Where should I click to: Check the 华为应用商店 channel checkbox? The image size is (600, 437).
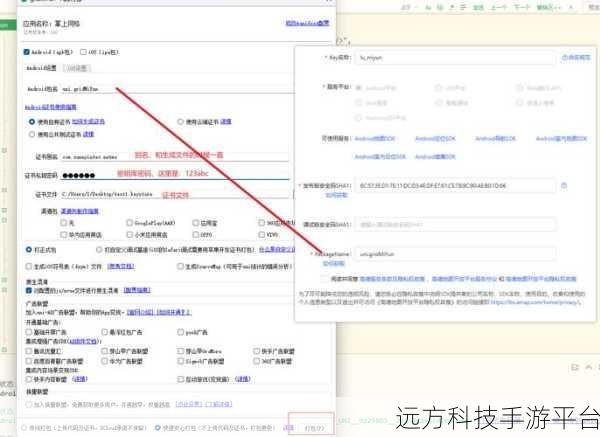click(64, 234)
